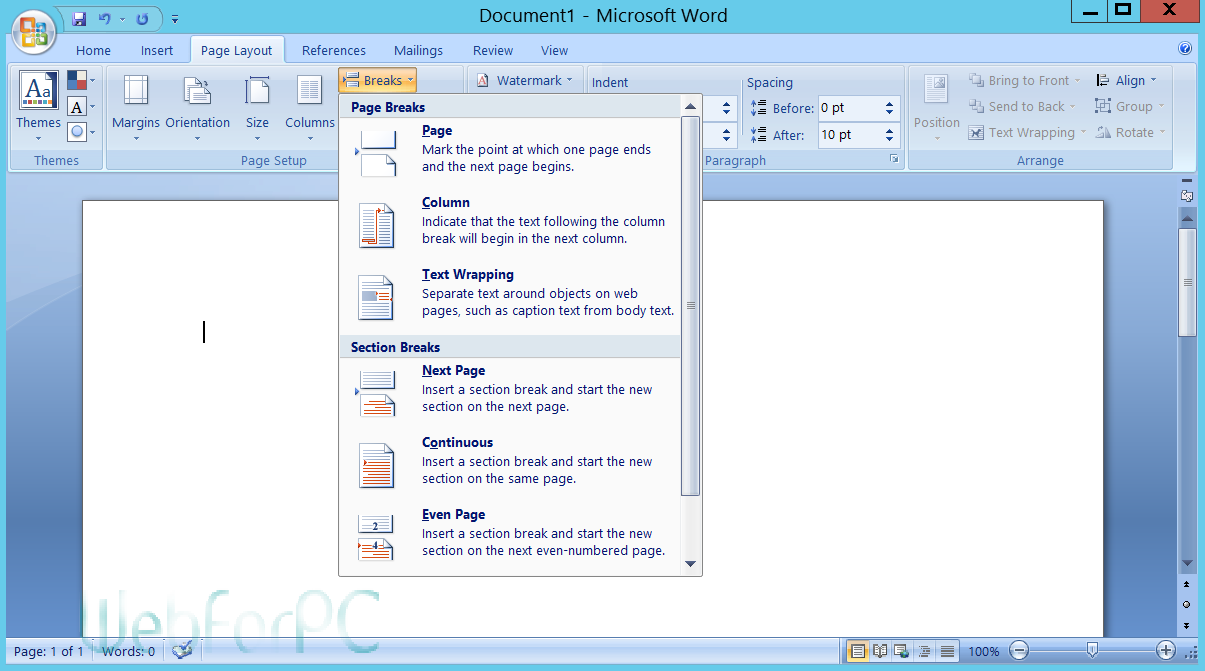This screenshot has width=1205, height=671.
Task: Save document from Quick Access toolbar
Action: pyautogui.click(x=79, y=18)
